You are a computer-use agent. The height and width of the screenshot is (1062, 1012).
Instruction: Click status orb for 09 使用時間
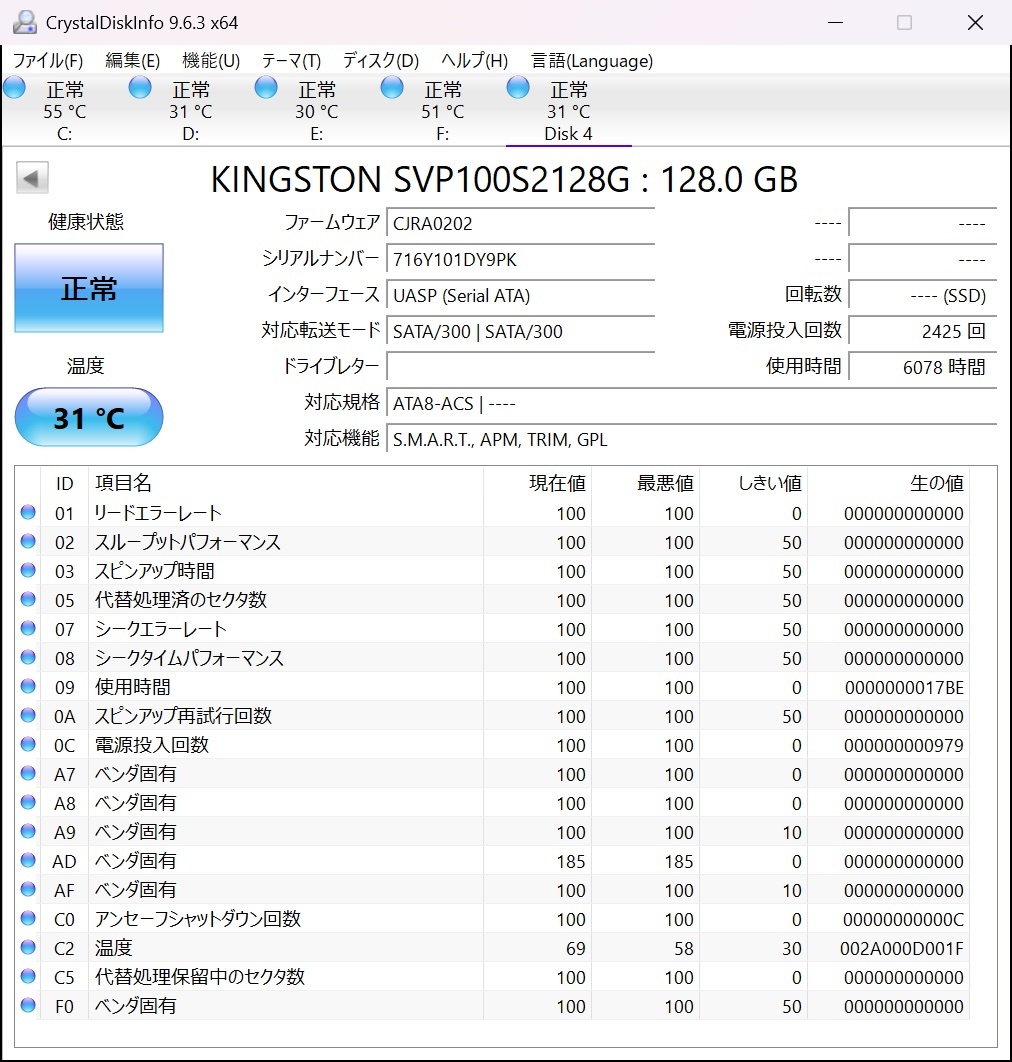tap(28, 686)
